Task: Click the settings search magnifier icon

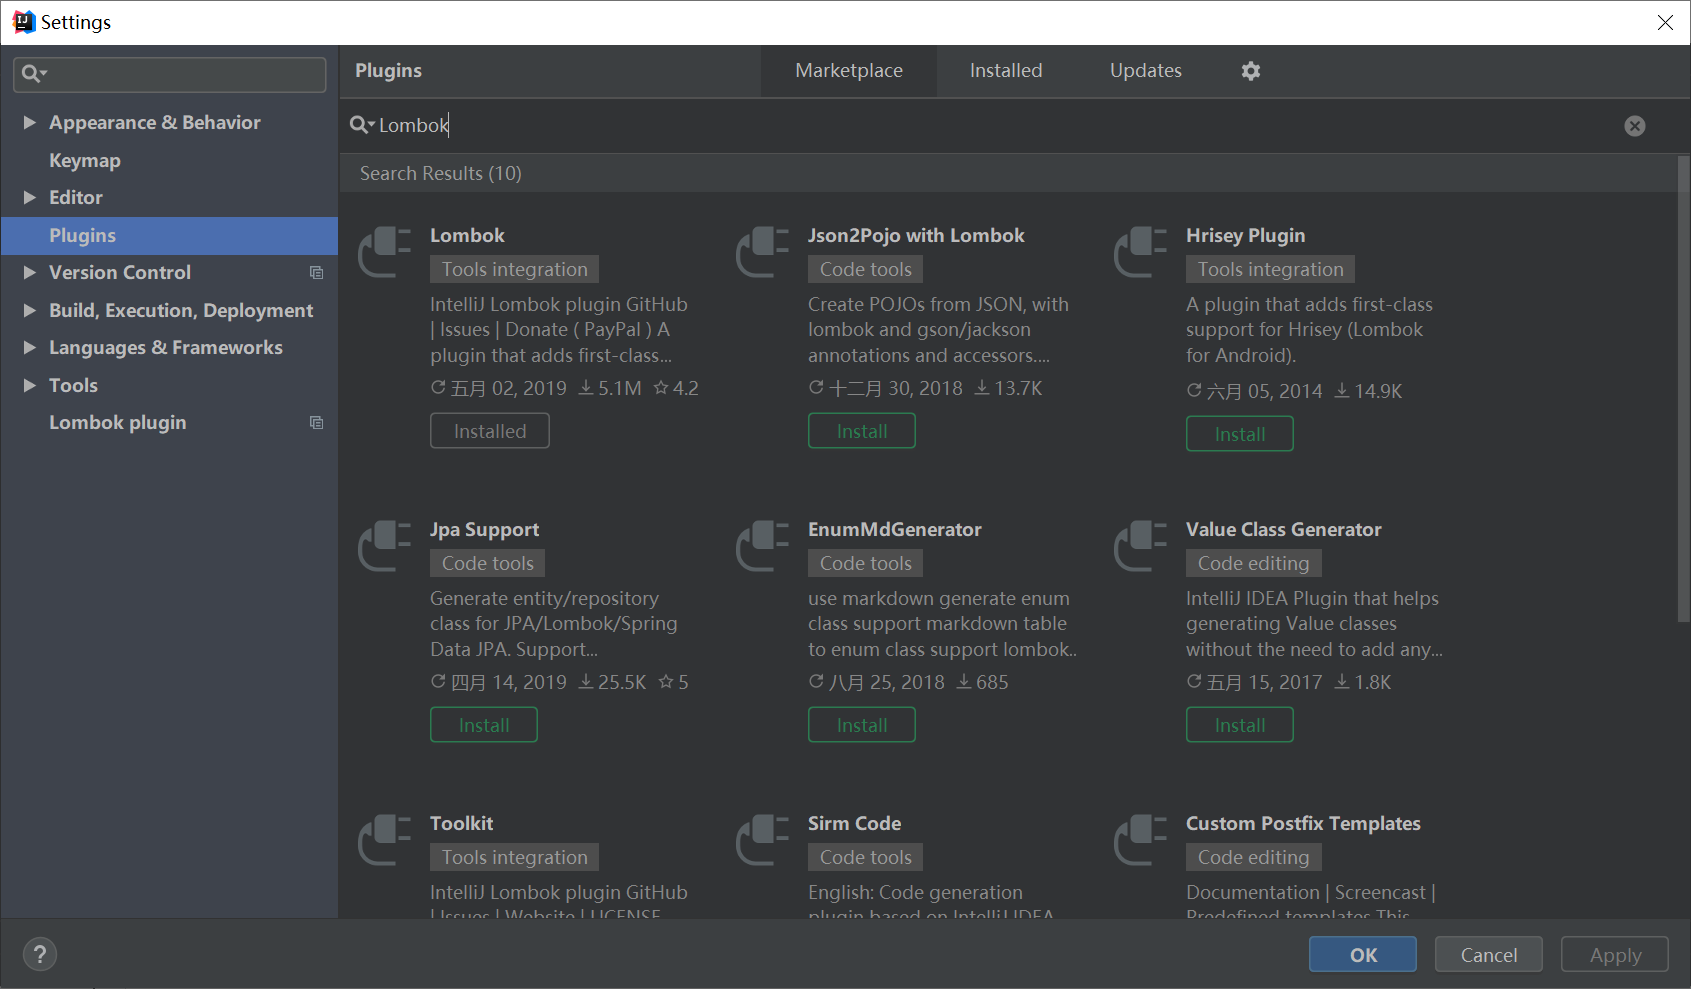Action: pos(34,73)
